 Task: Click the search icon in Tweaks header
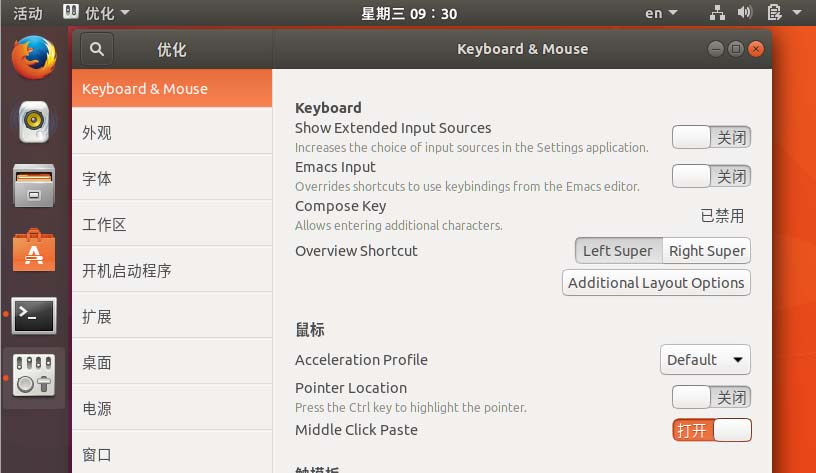(x=96, y=49)
